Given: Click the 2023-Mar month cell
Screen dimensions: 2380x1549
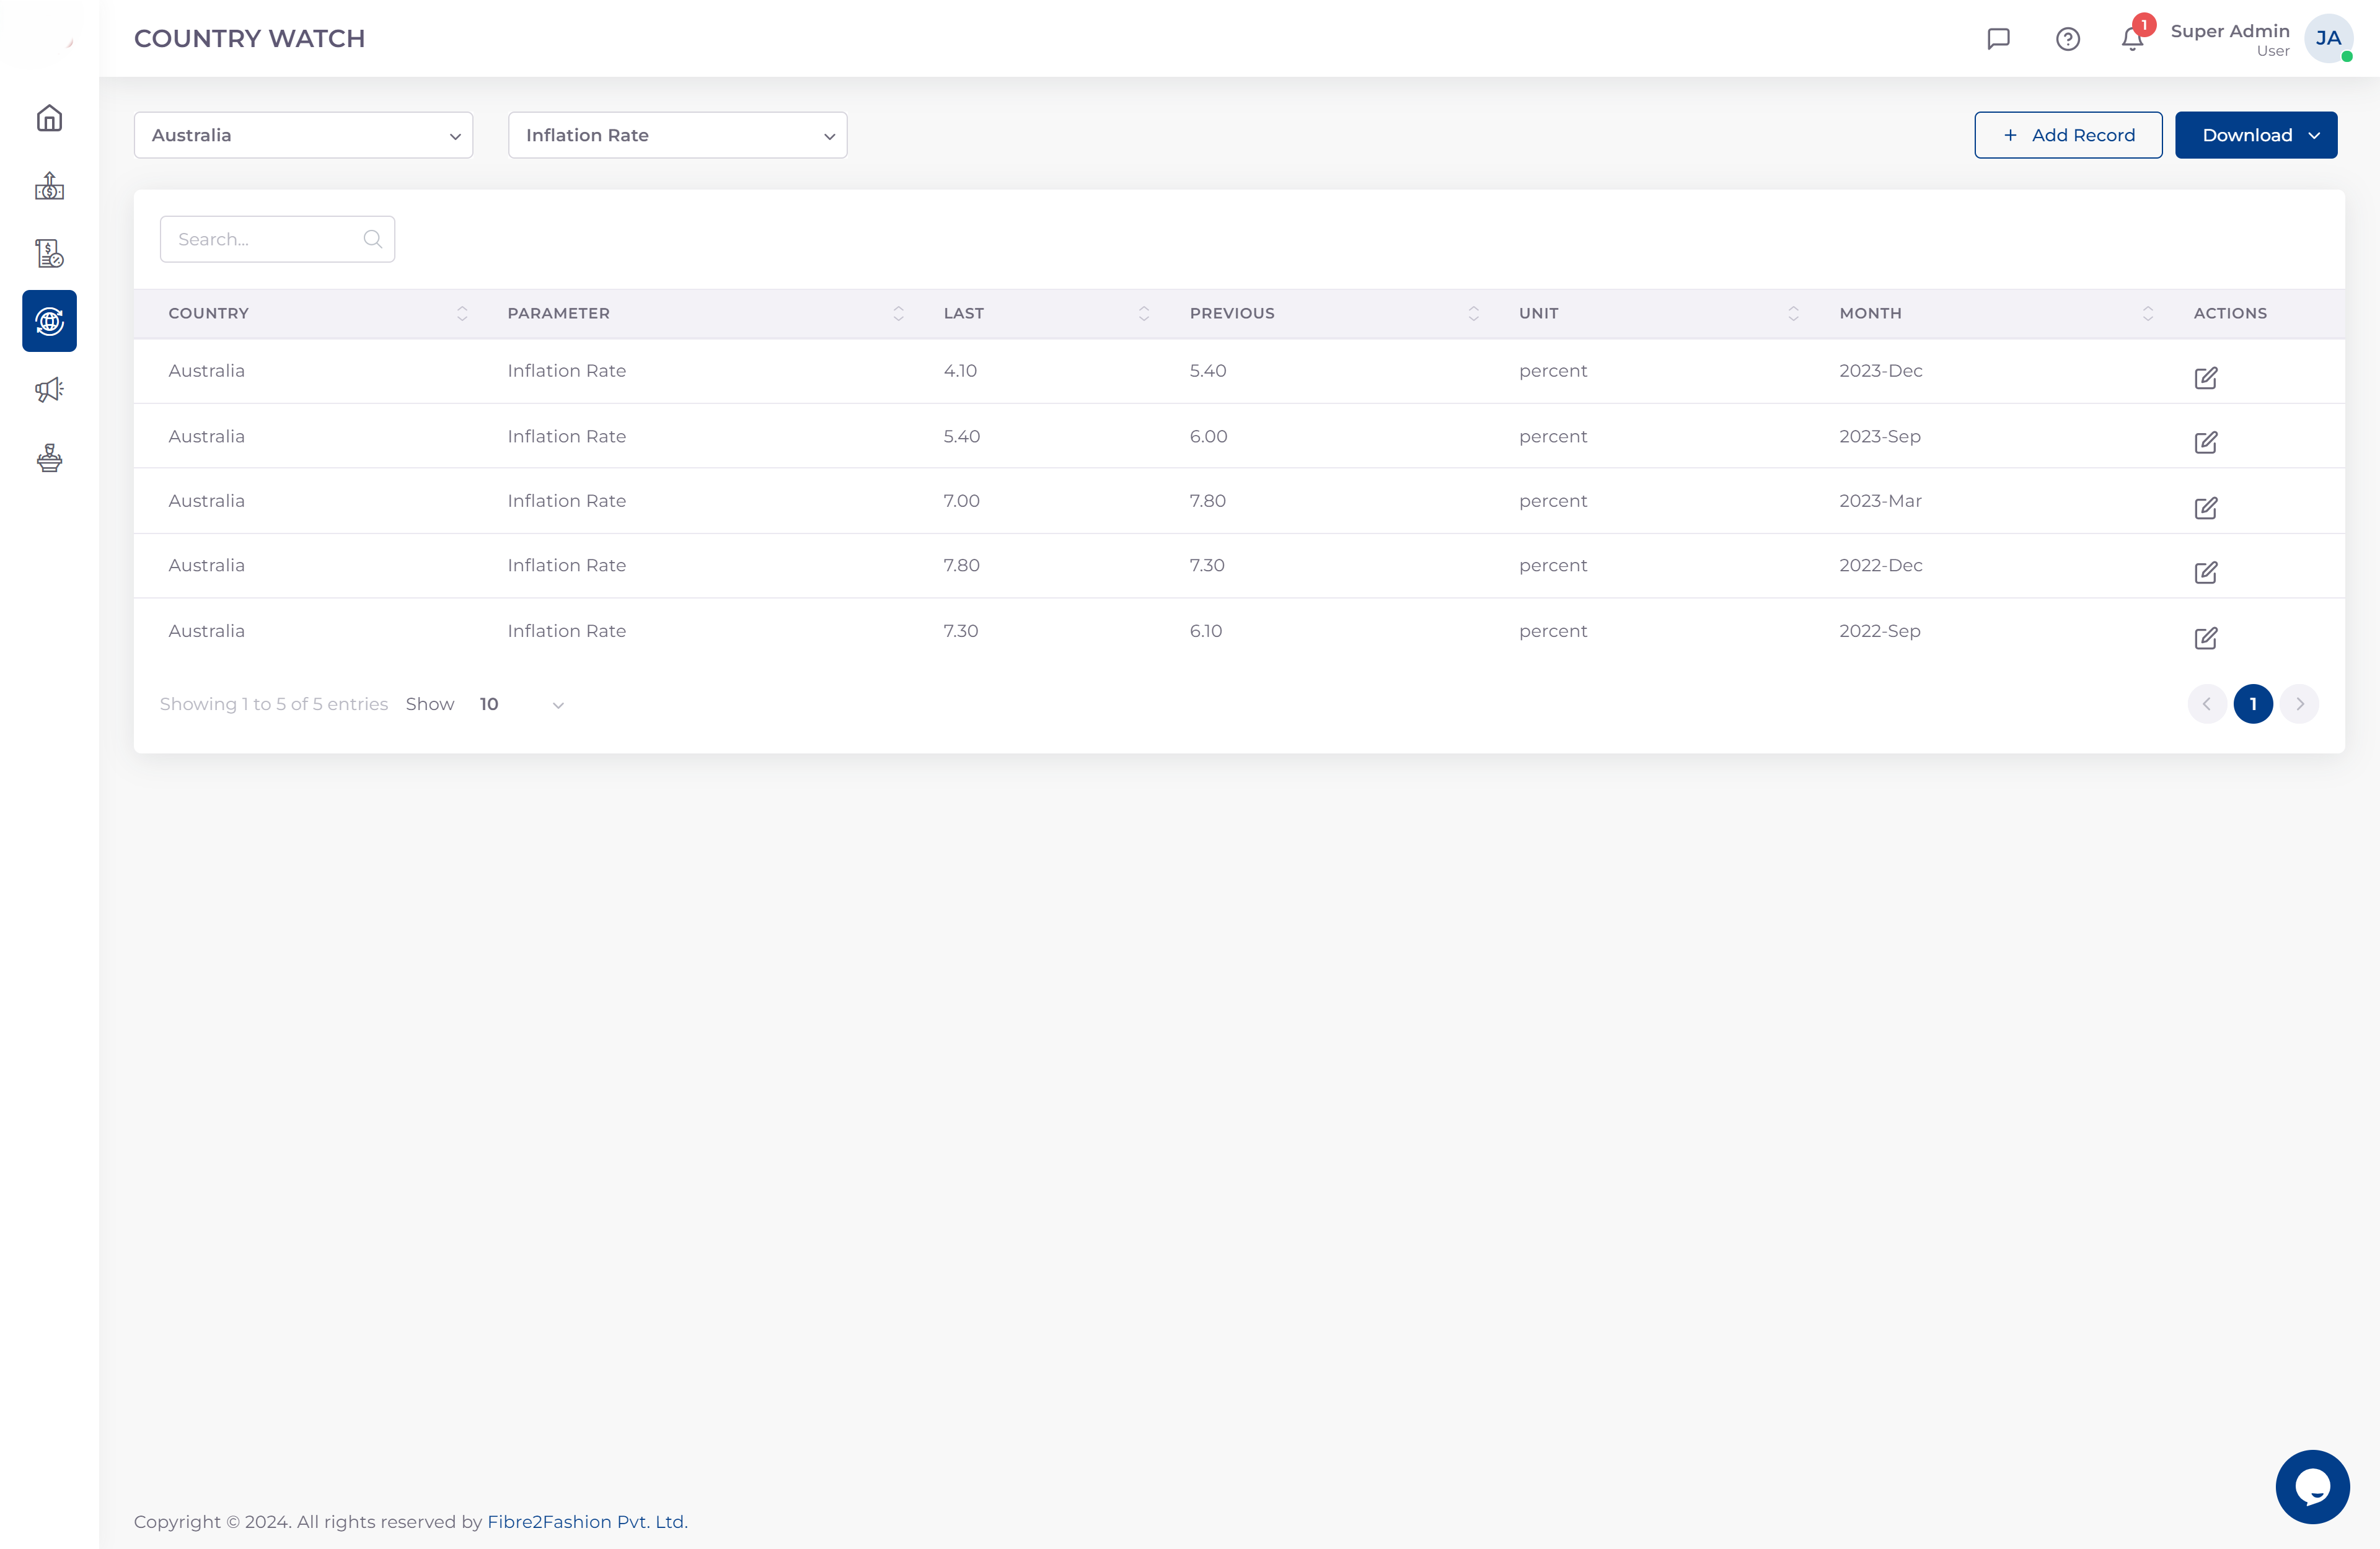Looking at the screenshot, I should coord(1880,501).
